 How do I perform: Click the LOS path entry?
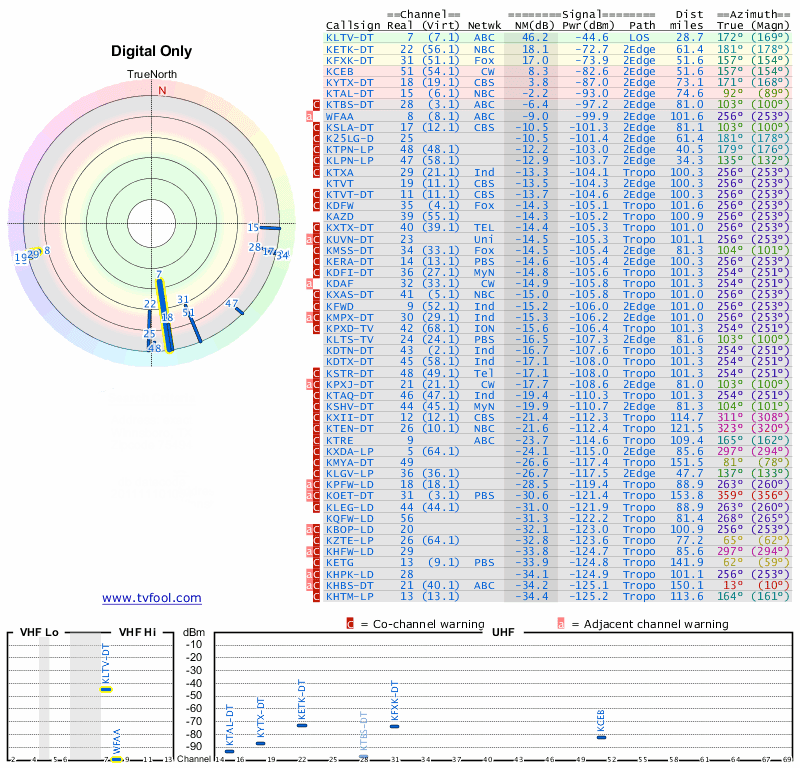(639, 38)
